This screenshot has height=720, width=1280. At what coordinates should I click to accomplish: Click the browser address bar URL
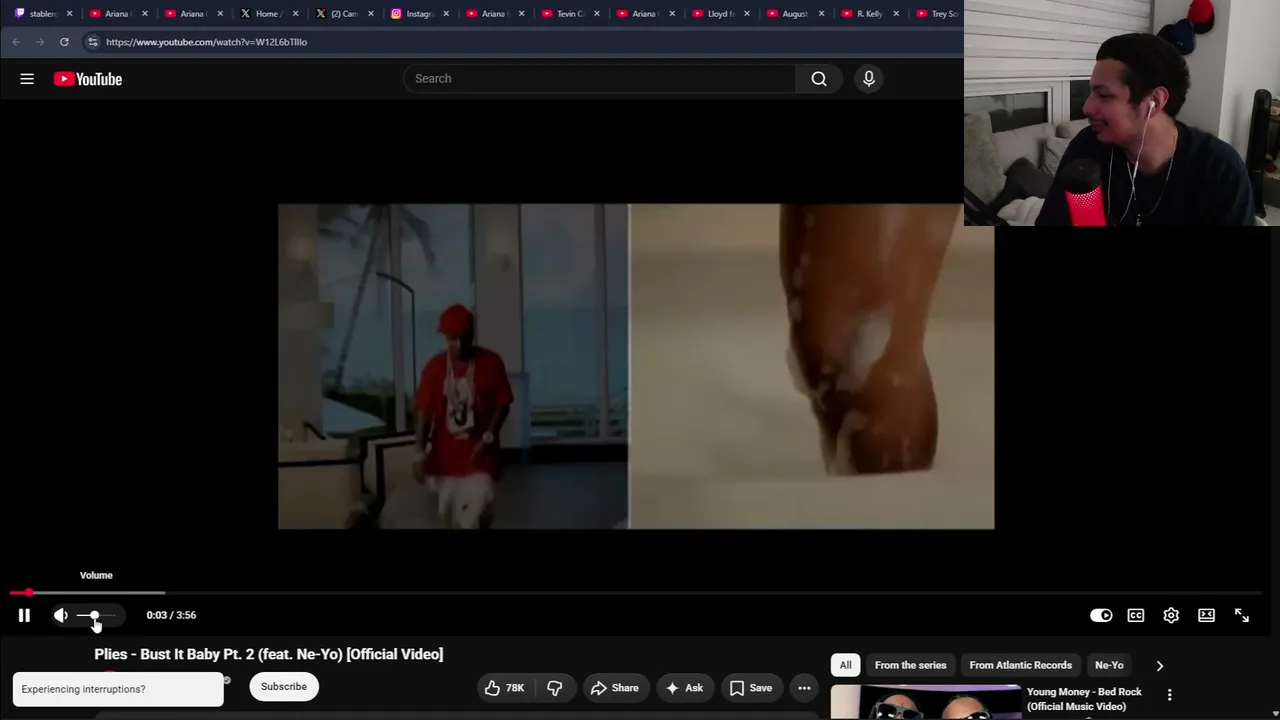pyautogui.click(x=206, y=42)
